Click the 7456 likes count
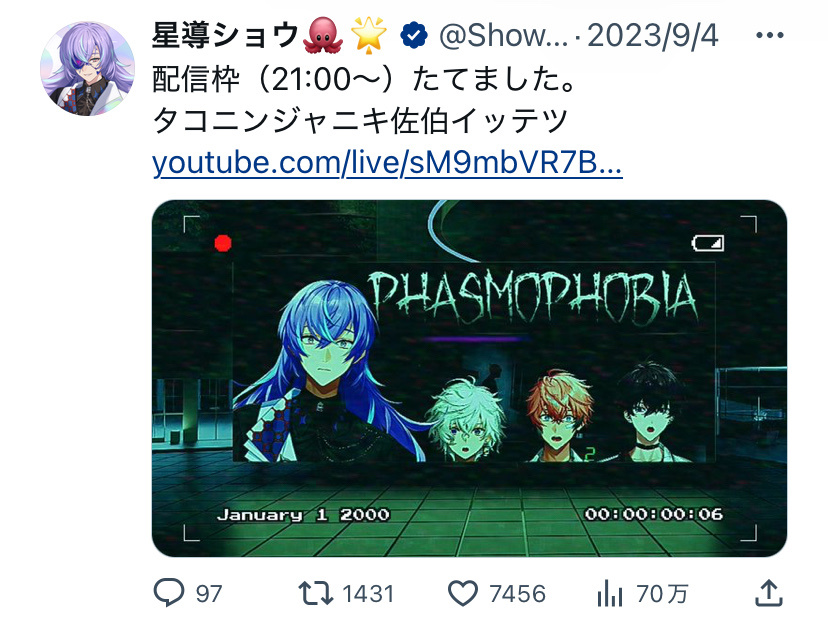 517,594
